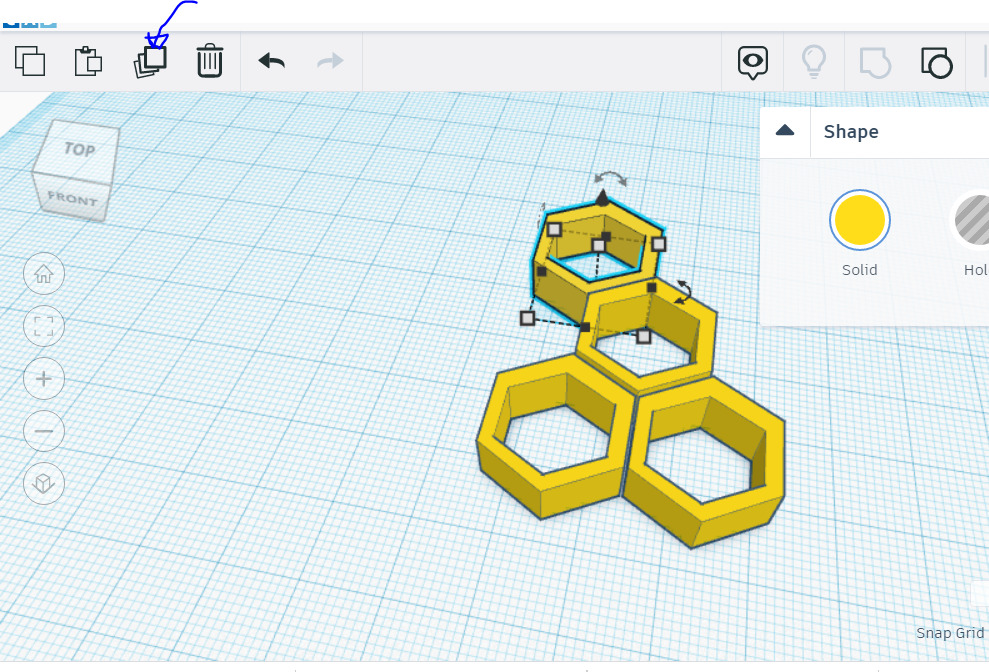The image size is (989, 672).
Task: Delete selection with the trash icon
Action: [209, 61]
